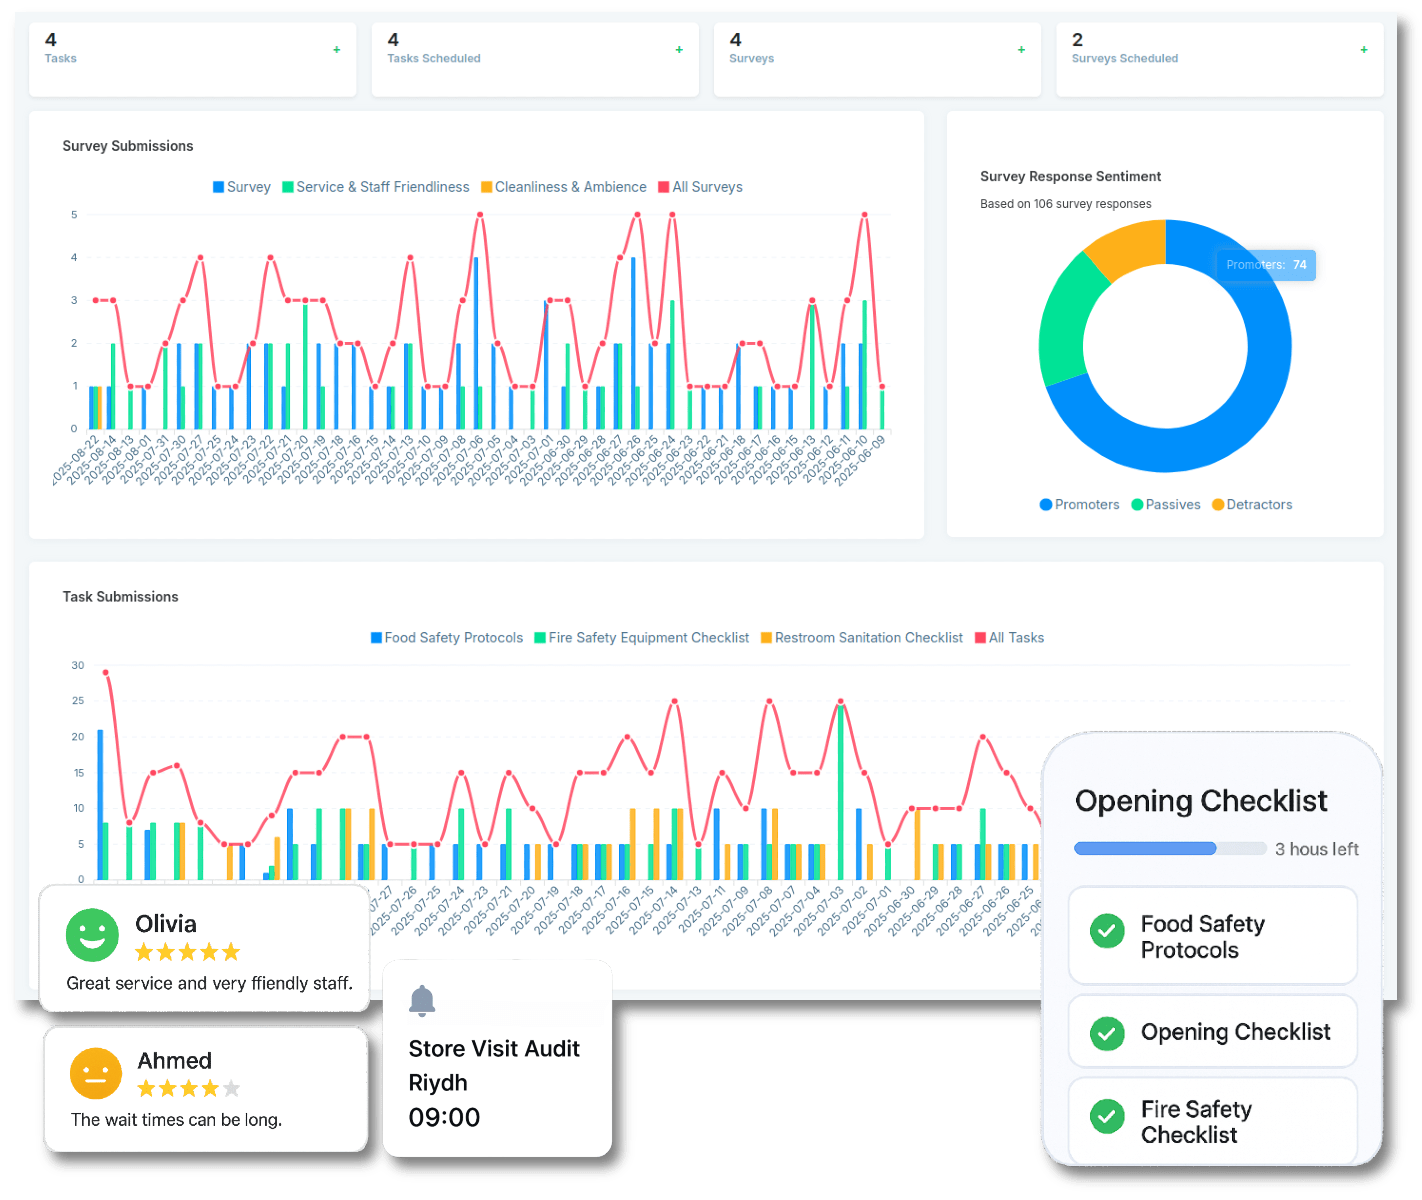Click Ahmed's orange neutral face icon

pos(96,1073)
